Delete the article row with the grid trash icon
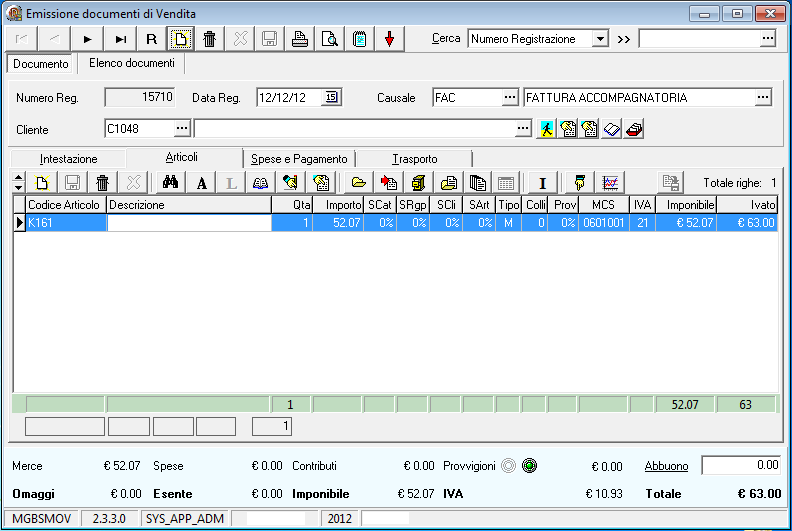This screenshot has width=792, height=531. 103,182
